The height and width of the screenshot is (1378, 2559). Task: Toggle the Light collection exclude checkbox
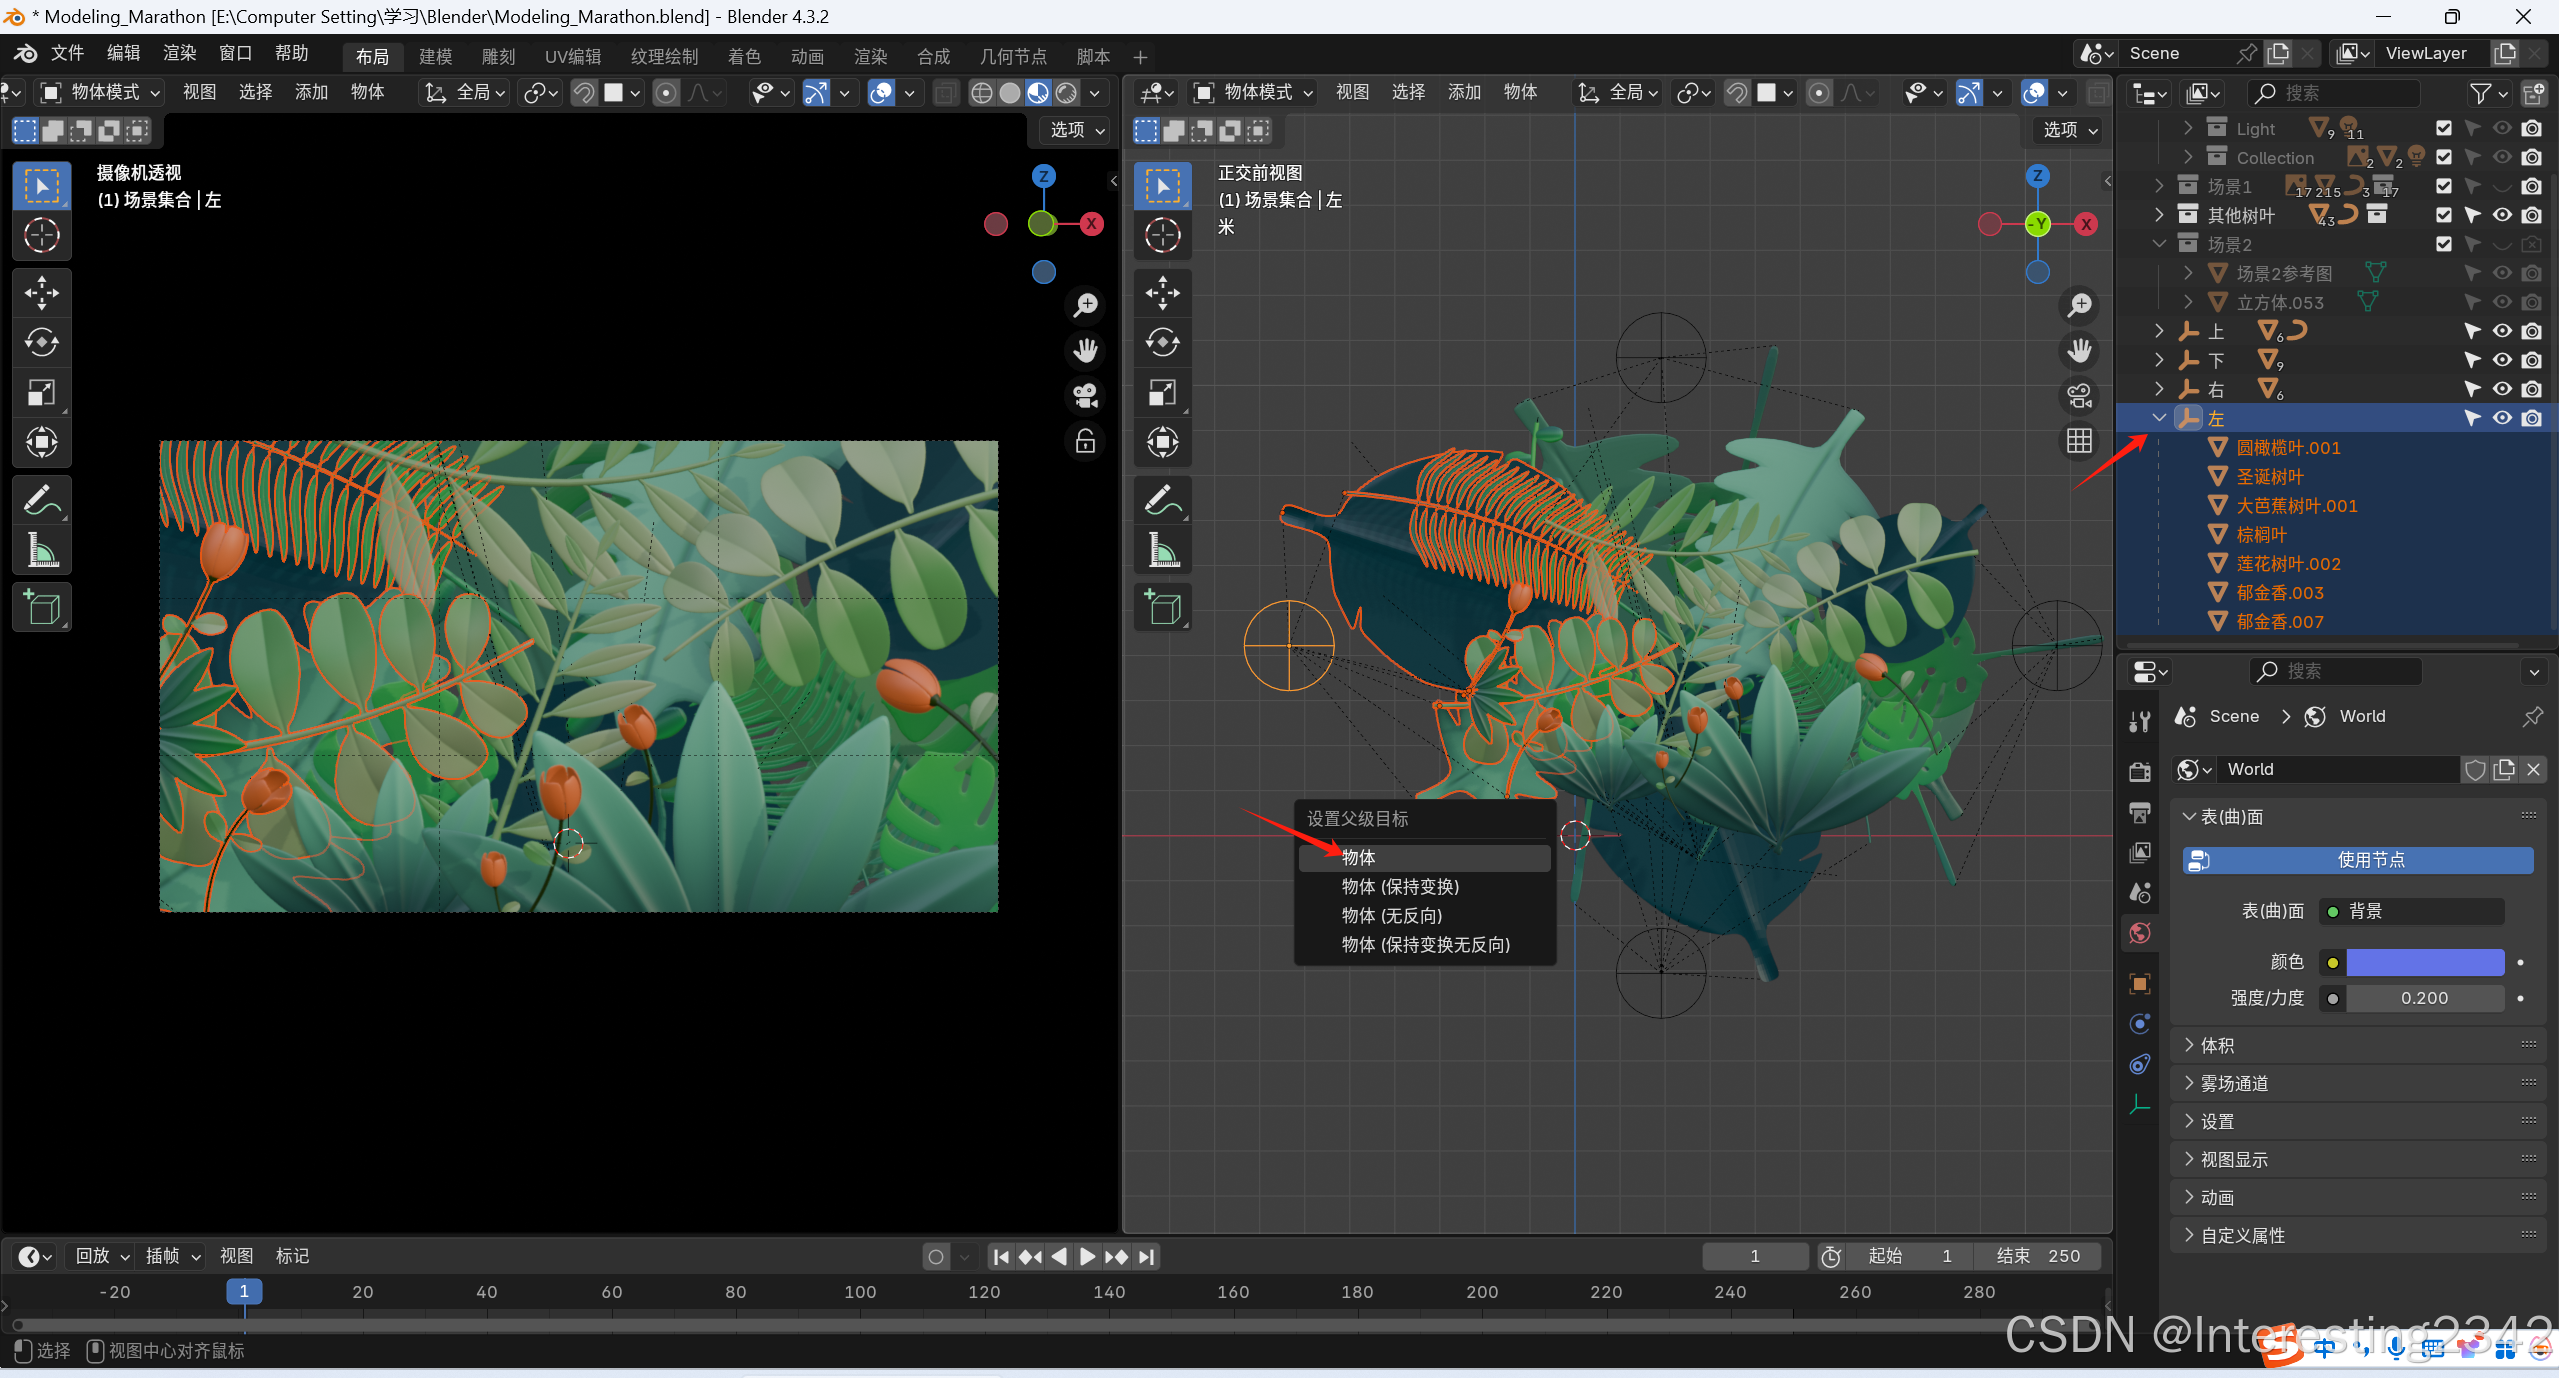(2443, 128)
